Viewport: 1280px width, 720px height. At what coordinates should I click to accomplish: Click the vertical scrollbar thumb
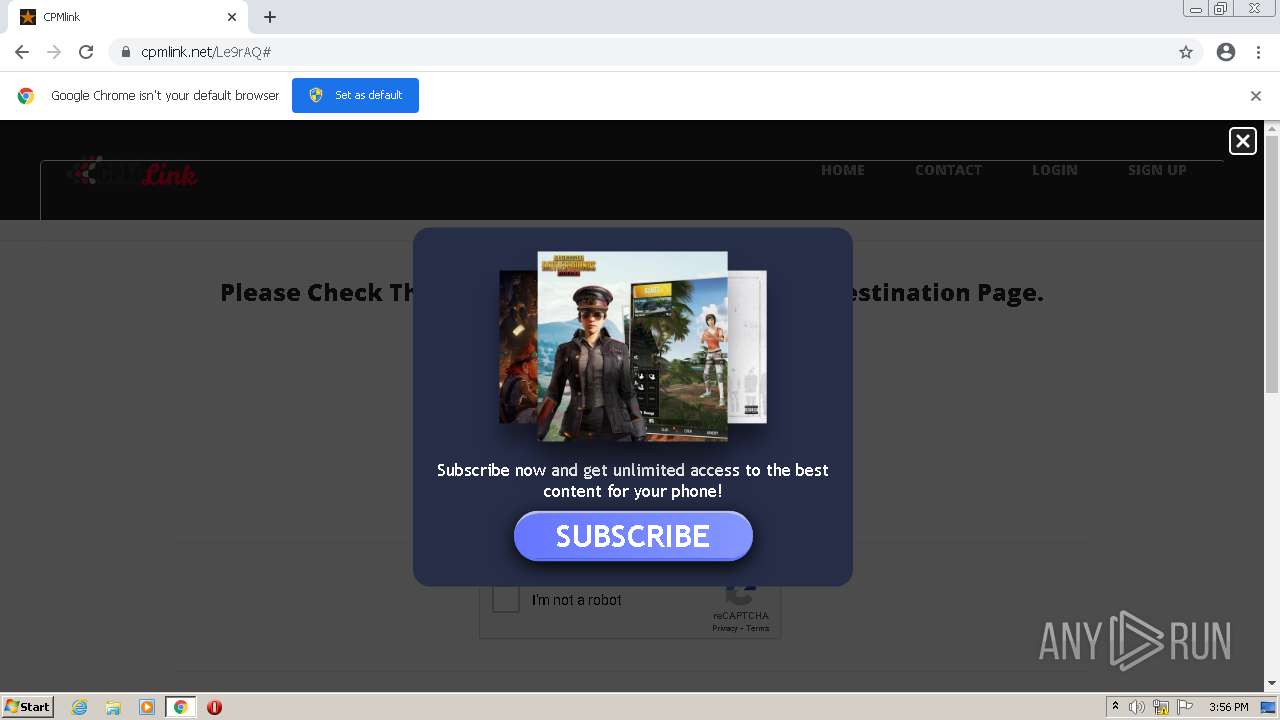[1272, 264]
